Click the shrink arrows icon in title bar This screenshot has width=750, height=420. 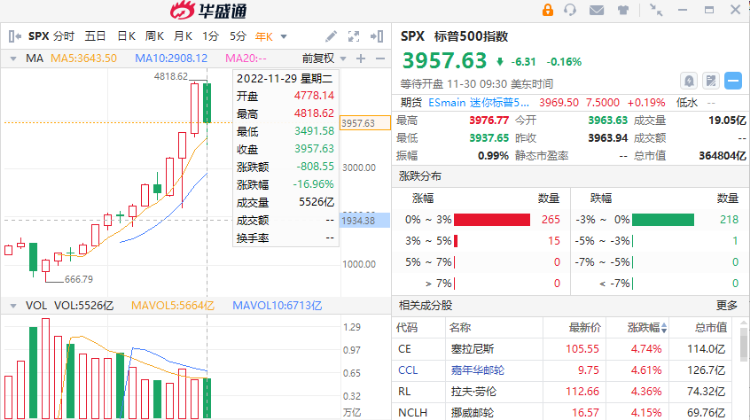tap(656, 10)
